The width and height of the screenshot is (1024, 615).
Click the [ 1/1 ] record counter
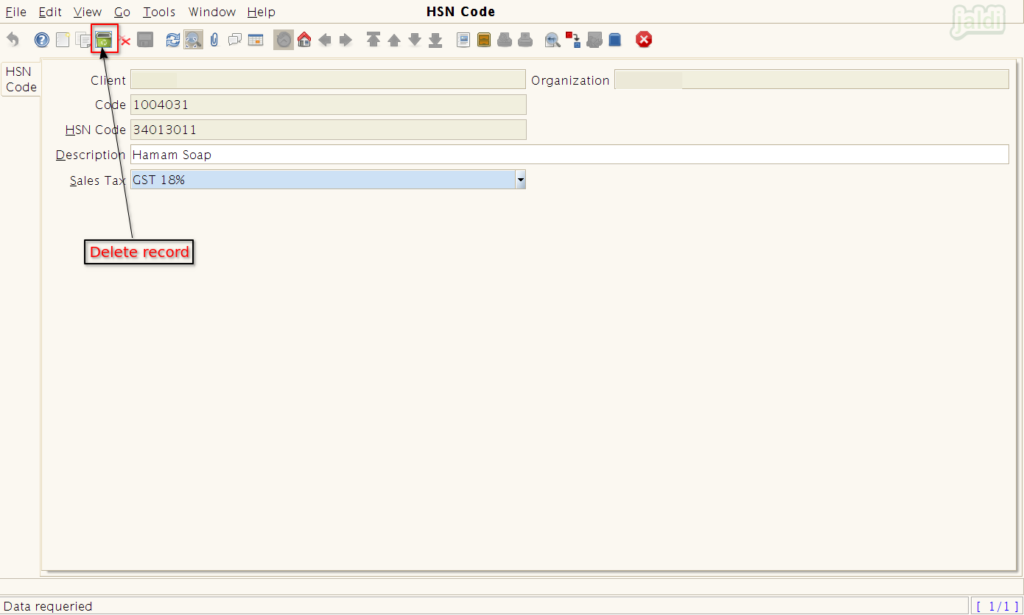tap(997, 607)
